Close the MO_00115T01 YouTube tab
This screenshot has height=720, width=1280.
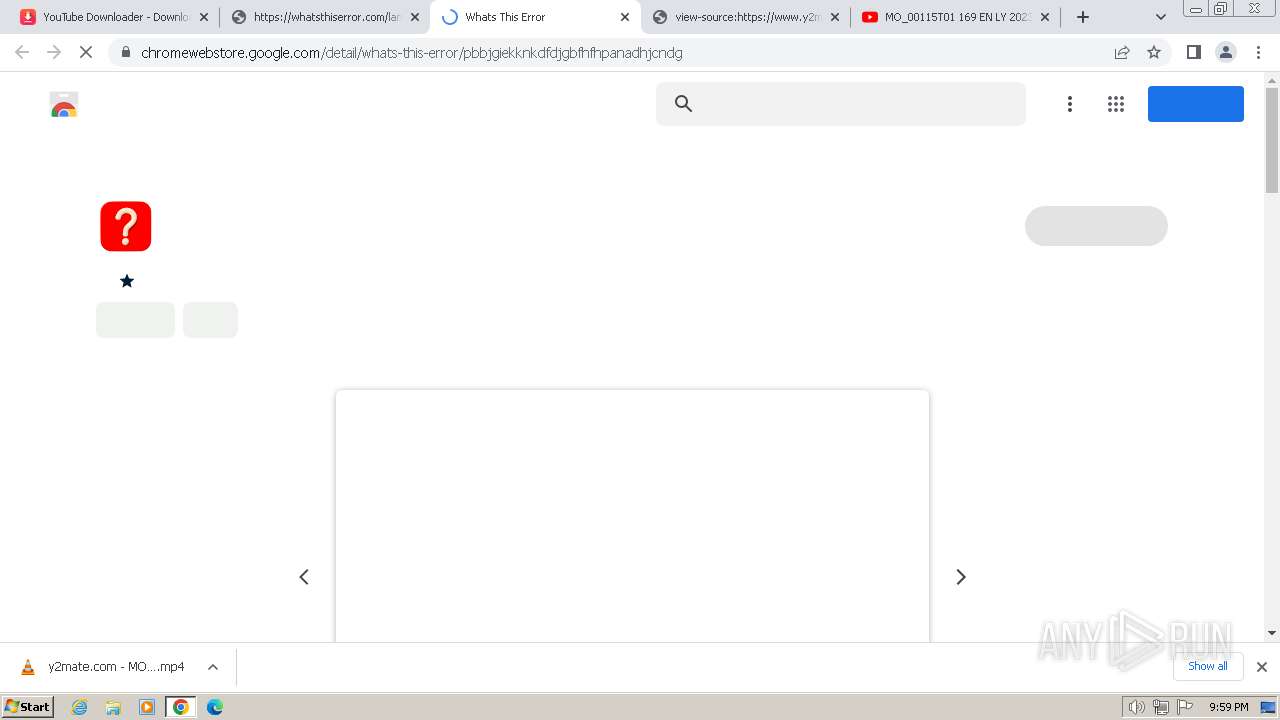tap(1045, 17)
